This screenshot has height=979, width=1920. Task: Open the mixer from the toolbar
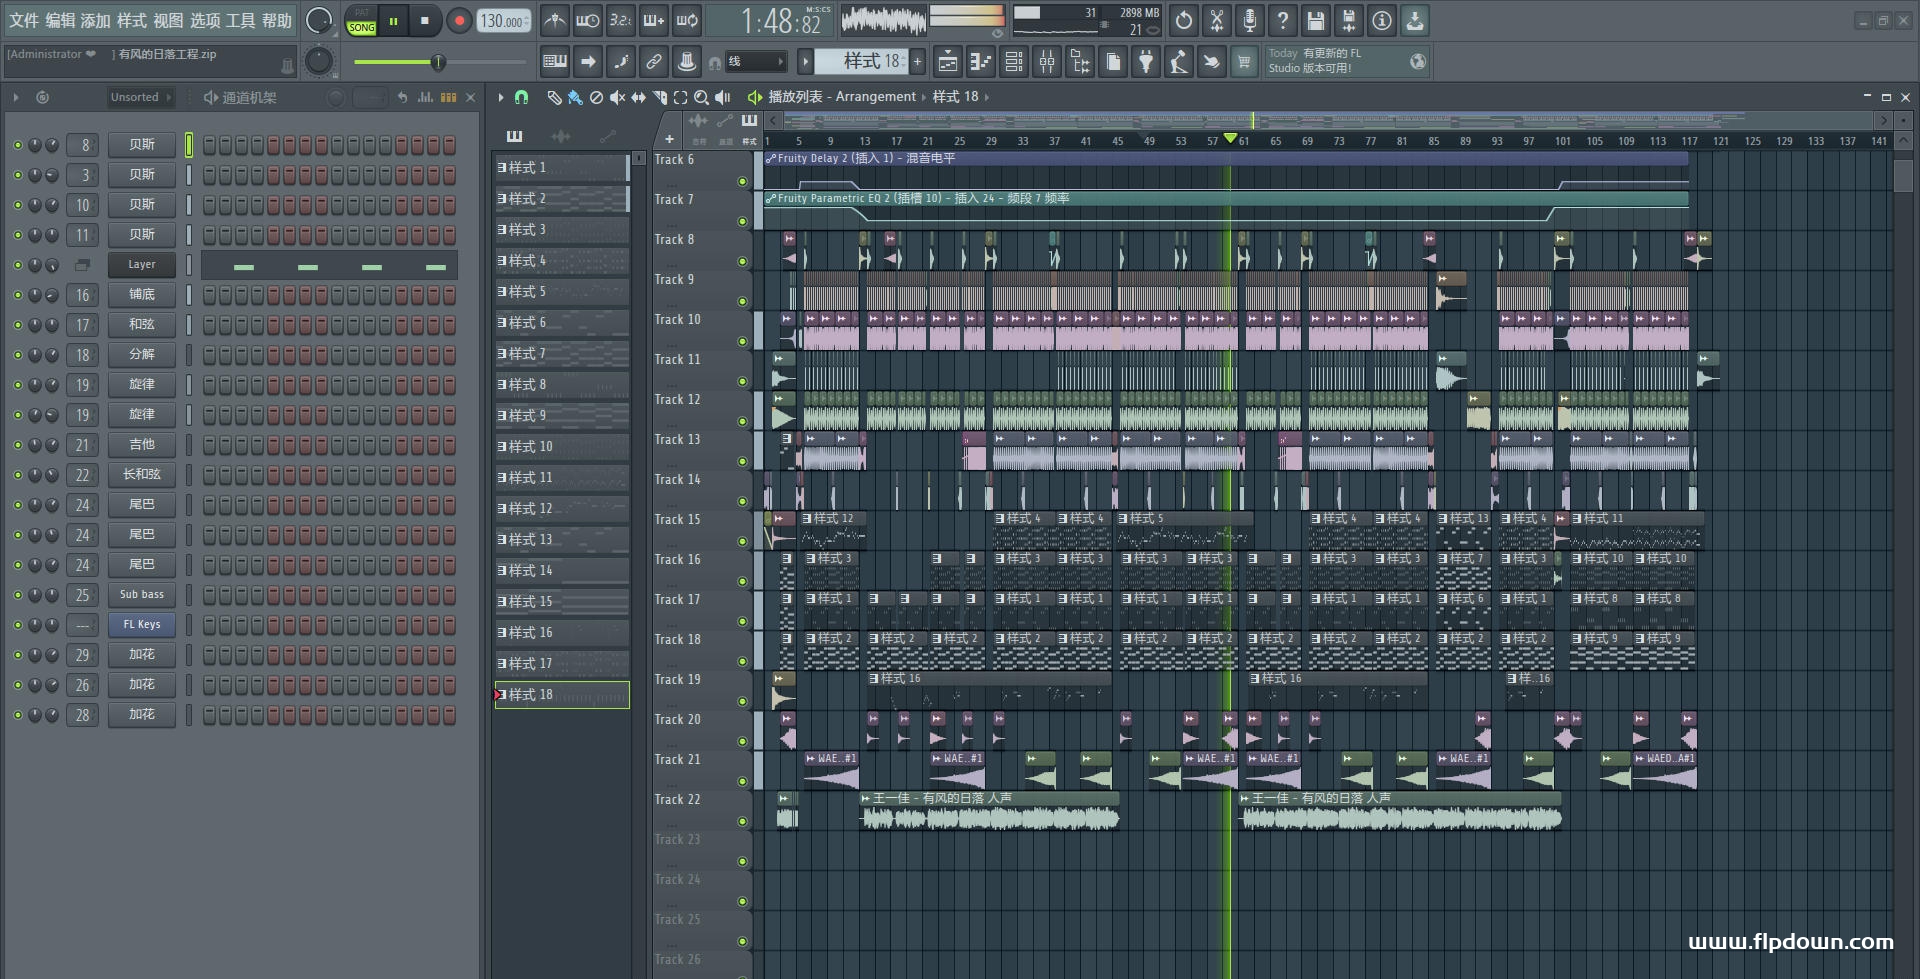[1047, 62]
